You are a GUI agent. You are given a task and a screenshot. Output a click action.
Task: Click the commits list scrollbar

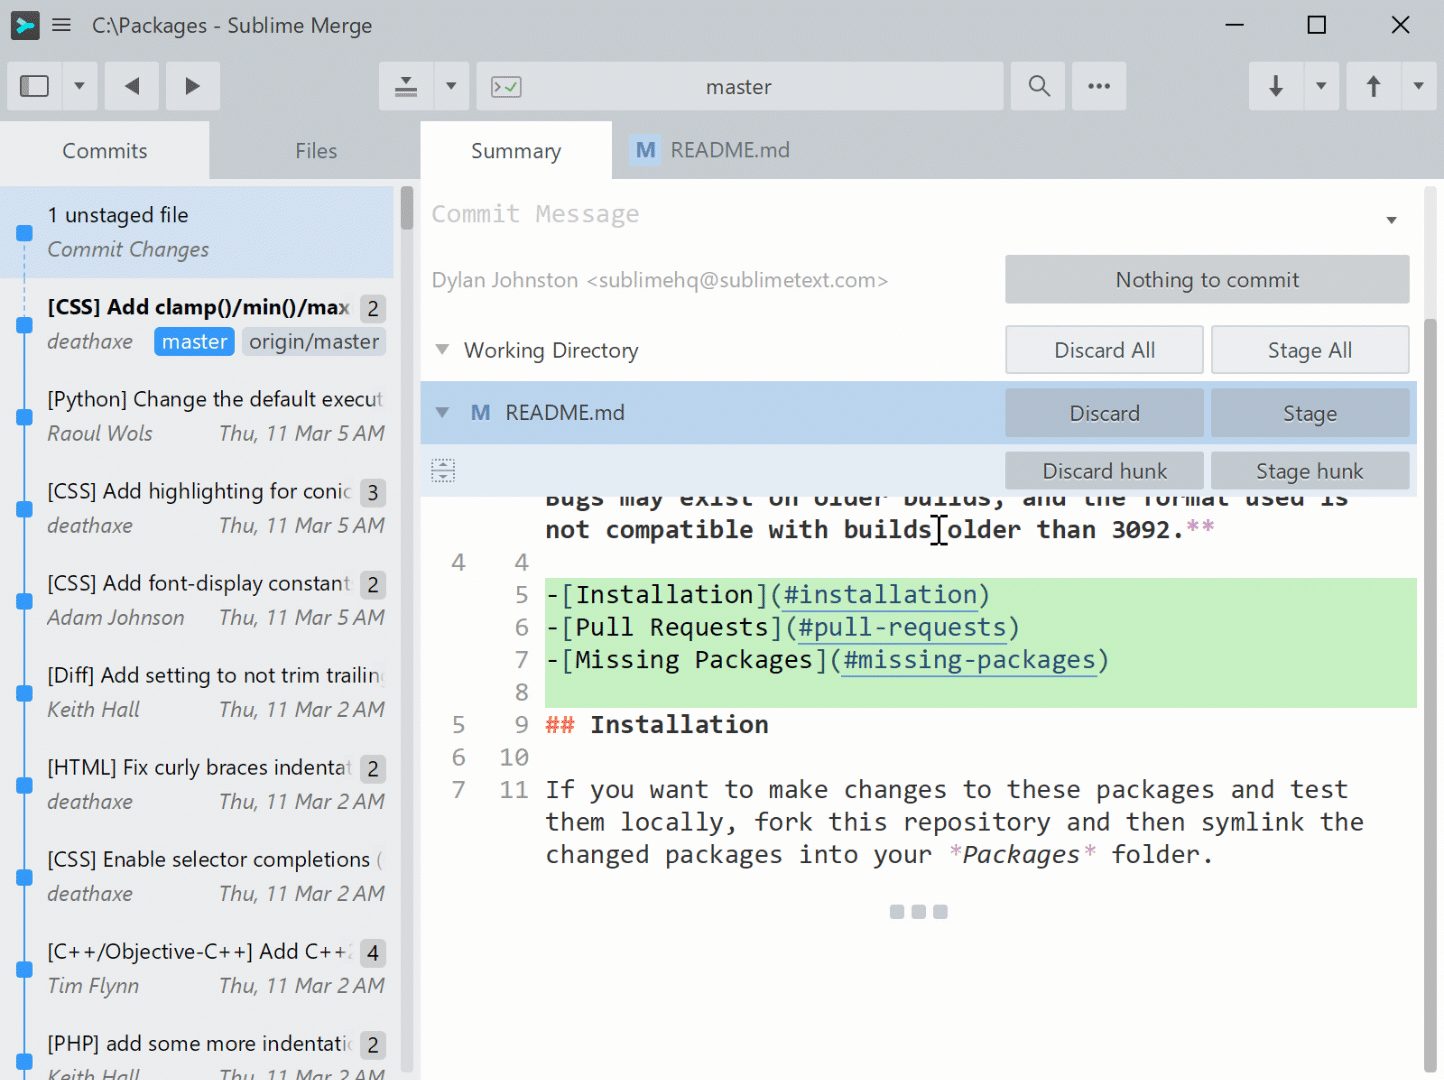(407, 208)
